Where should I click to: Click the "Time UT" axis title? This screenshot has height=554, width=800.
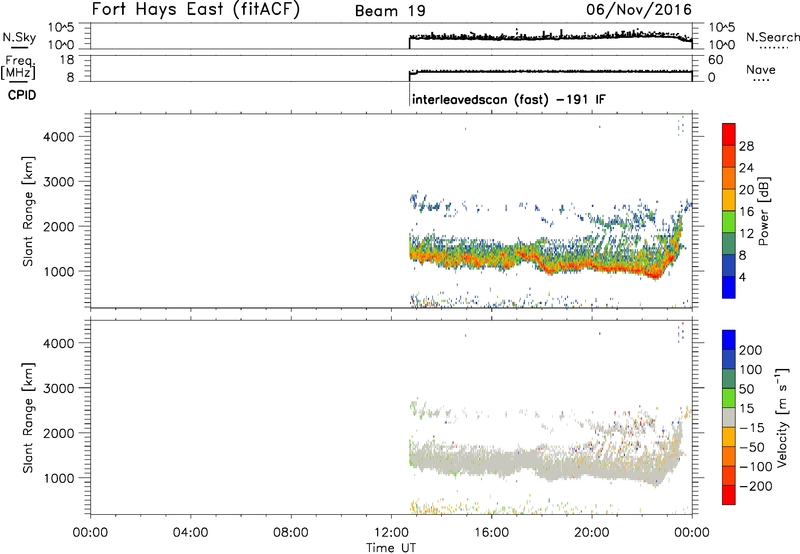pyautogui.click(x=391, y=548)
